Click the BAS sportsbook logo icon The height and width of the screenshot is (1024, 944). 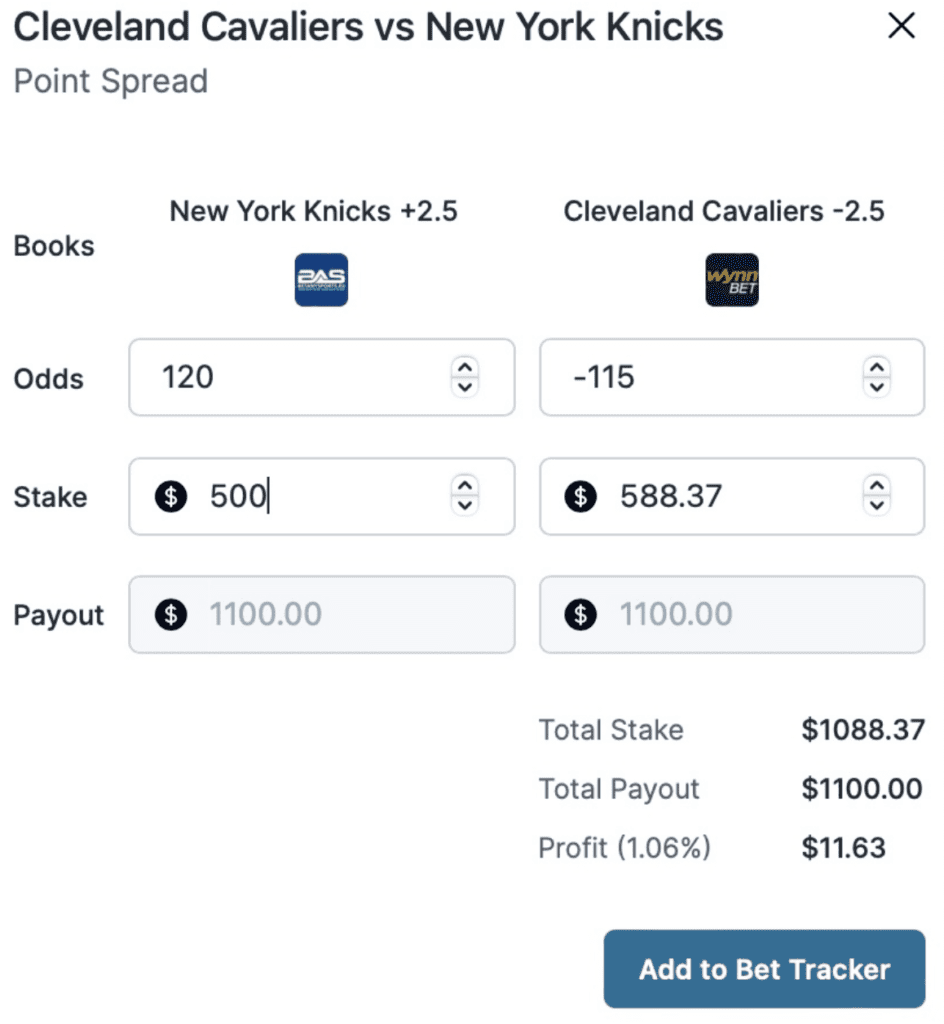[x=321, y=280]
